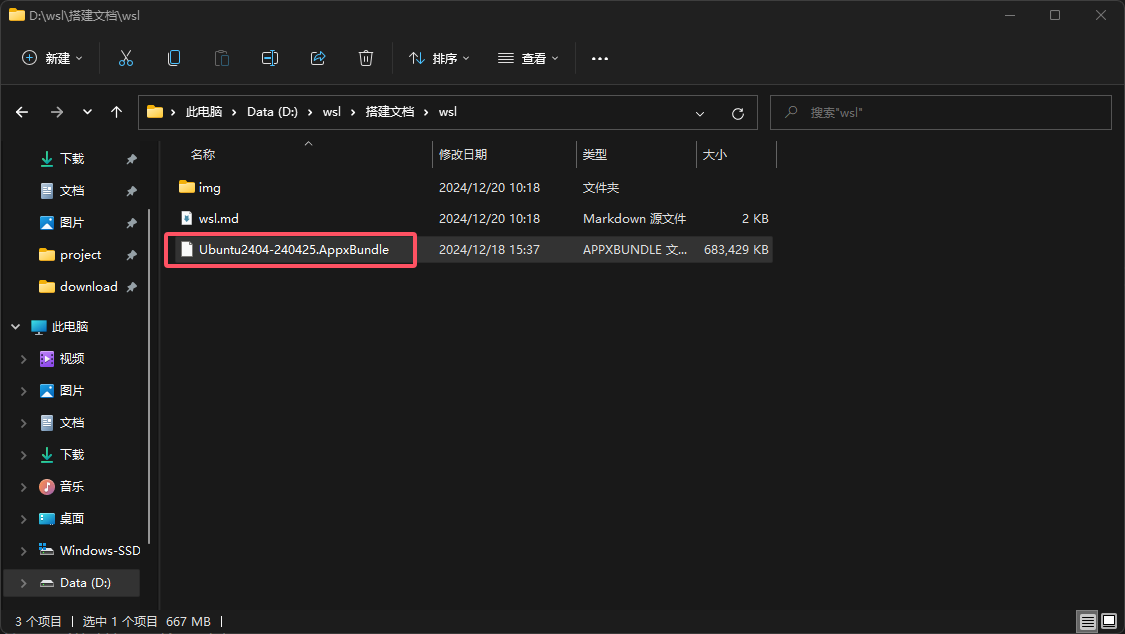This screenshot has height=634, width=1125.
Task: Sort by 名称 column header
Action: point(203,154)
